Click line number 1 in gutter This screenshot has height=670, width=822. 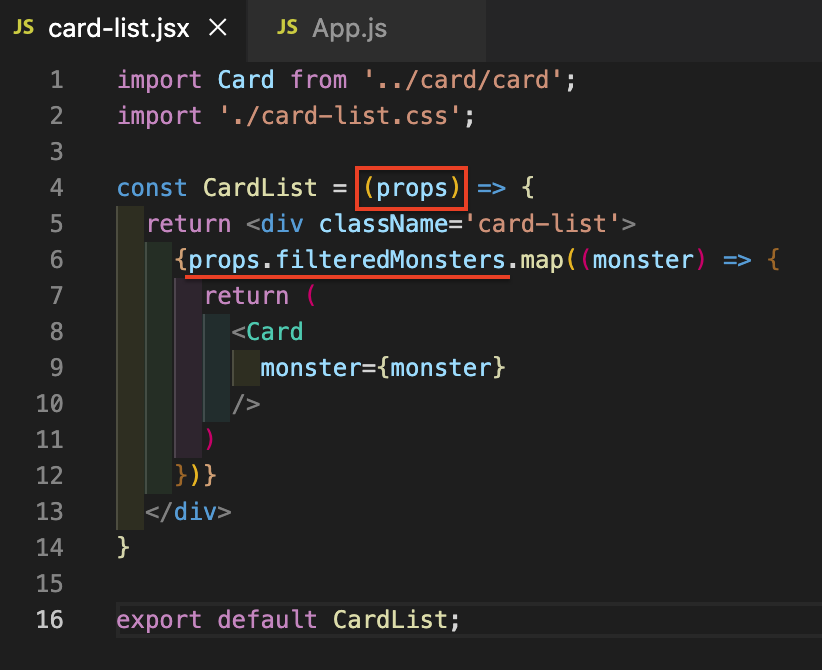(x=57, y=80)
